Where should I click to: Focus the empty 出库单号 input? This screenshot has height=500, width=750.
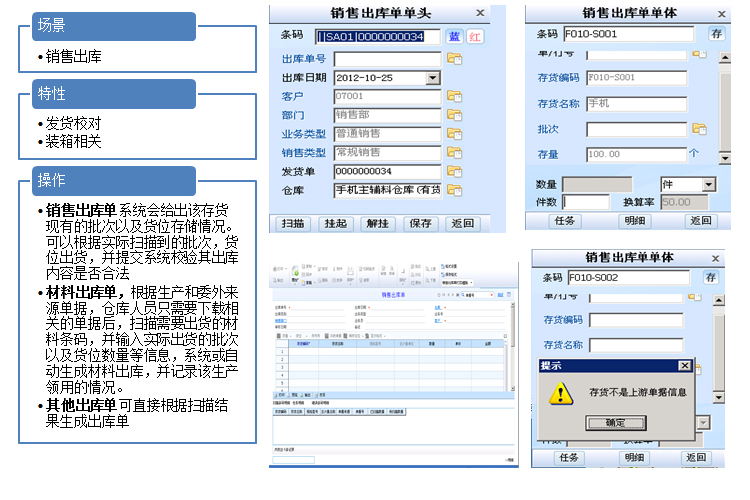pyautogui.click(x=387, y=59)
